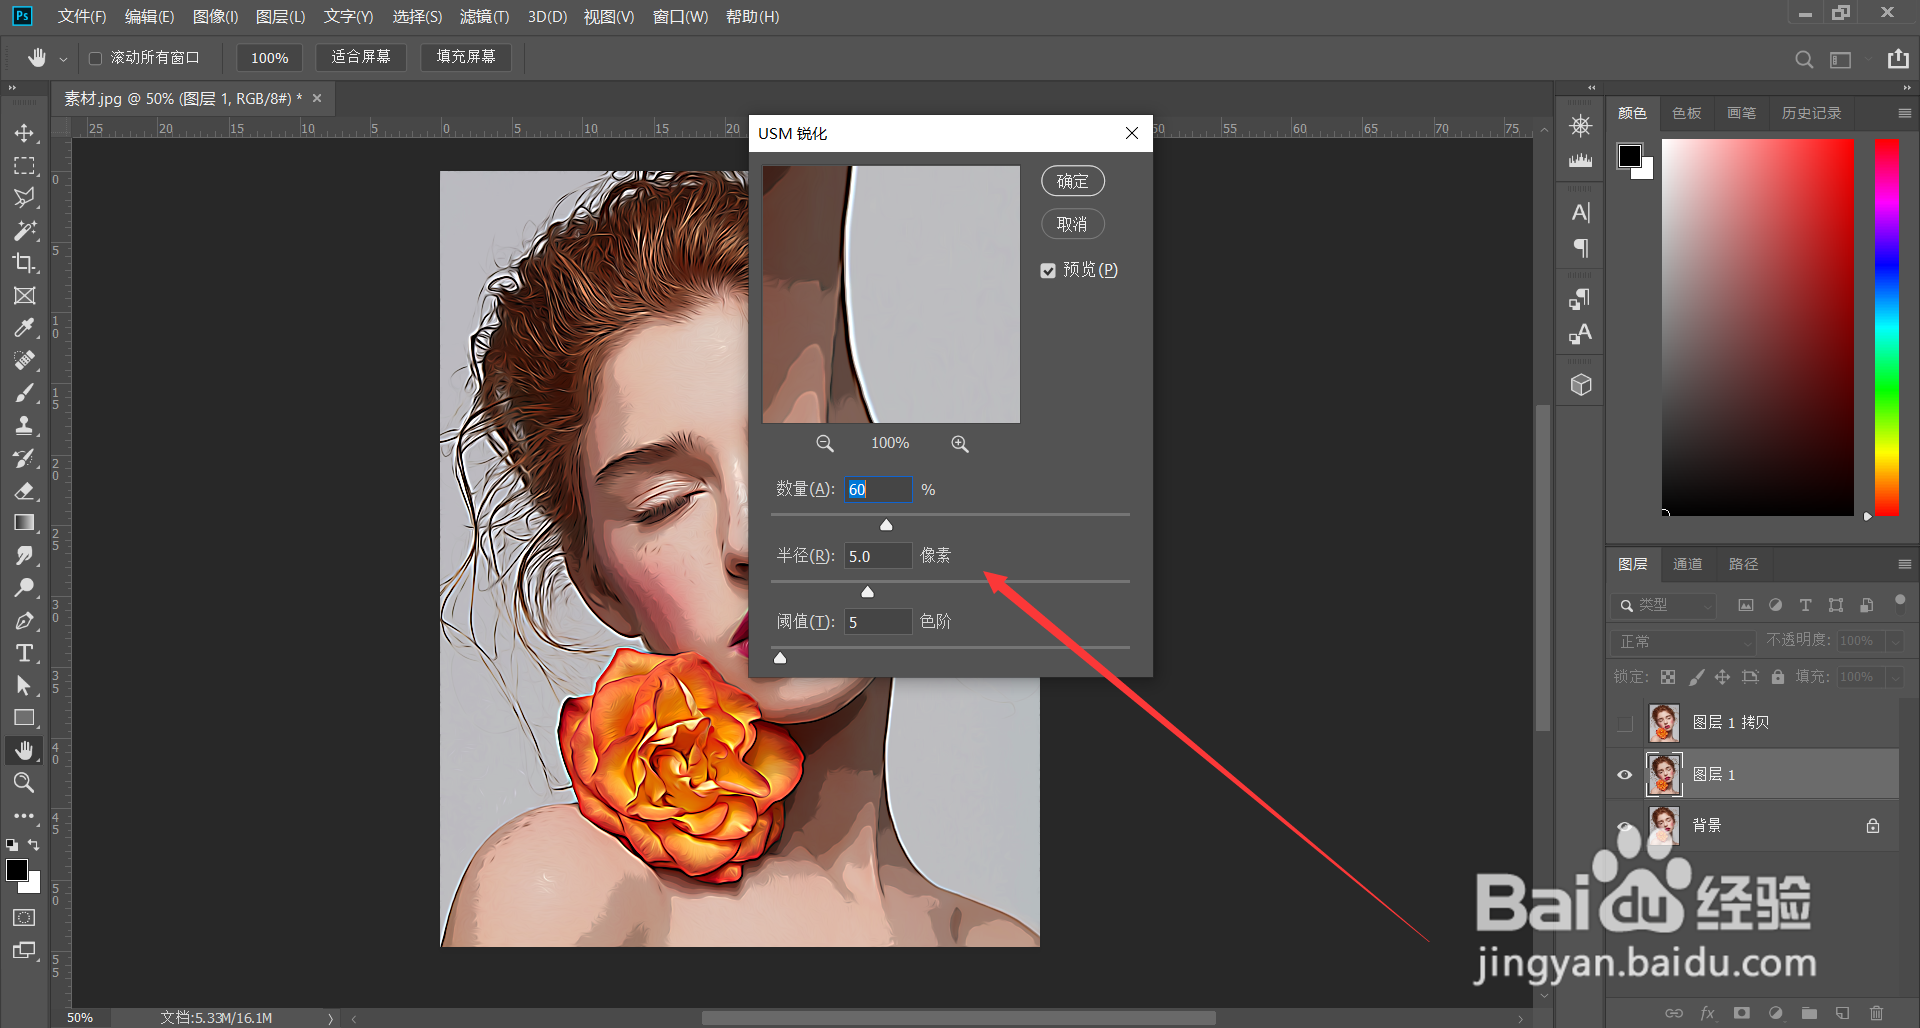Hide the 图层 1 layer
This screenshot has height=1028, width=1920.
1625,775
